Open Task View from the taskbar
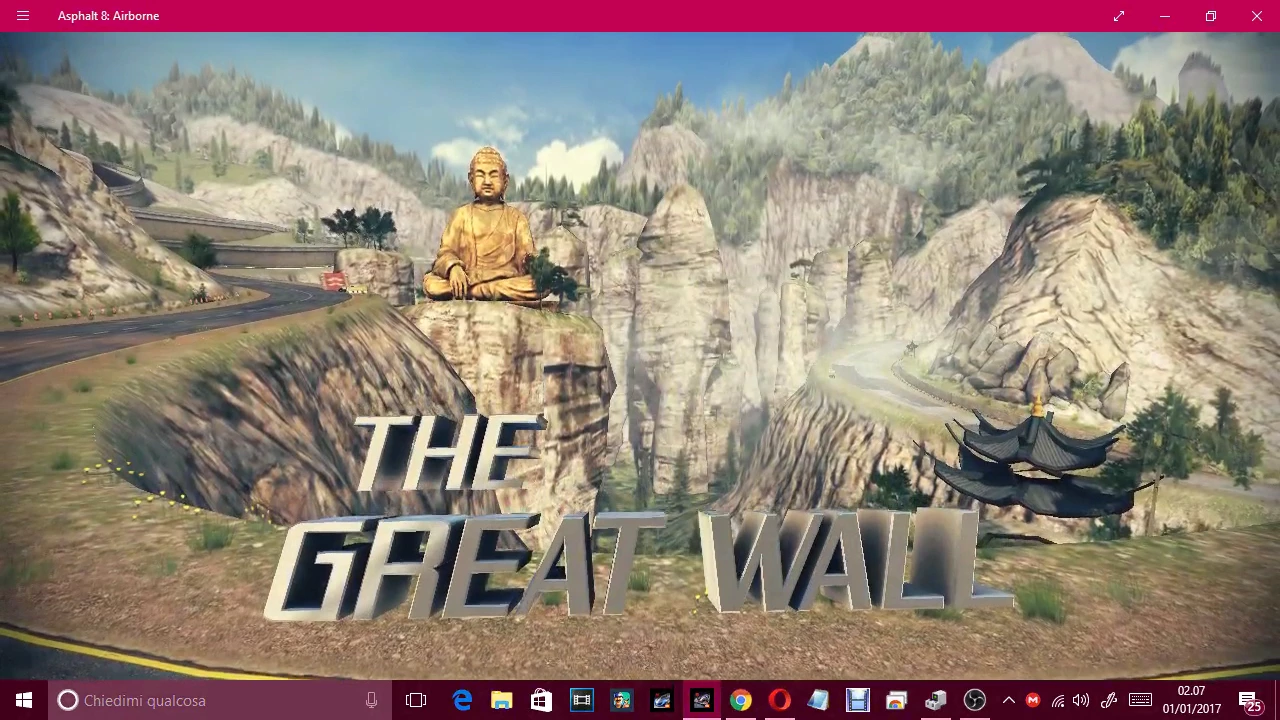 click(416, 701)
